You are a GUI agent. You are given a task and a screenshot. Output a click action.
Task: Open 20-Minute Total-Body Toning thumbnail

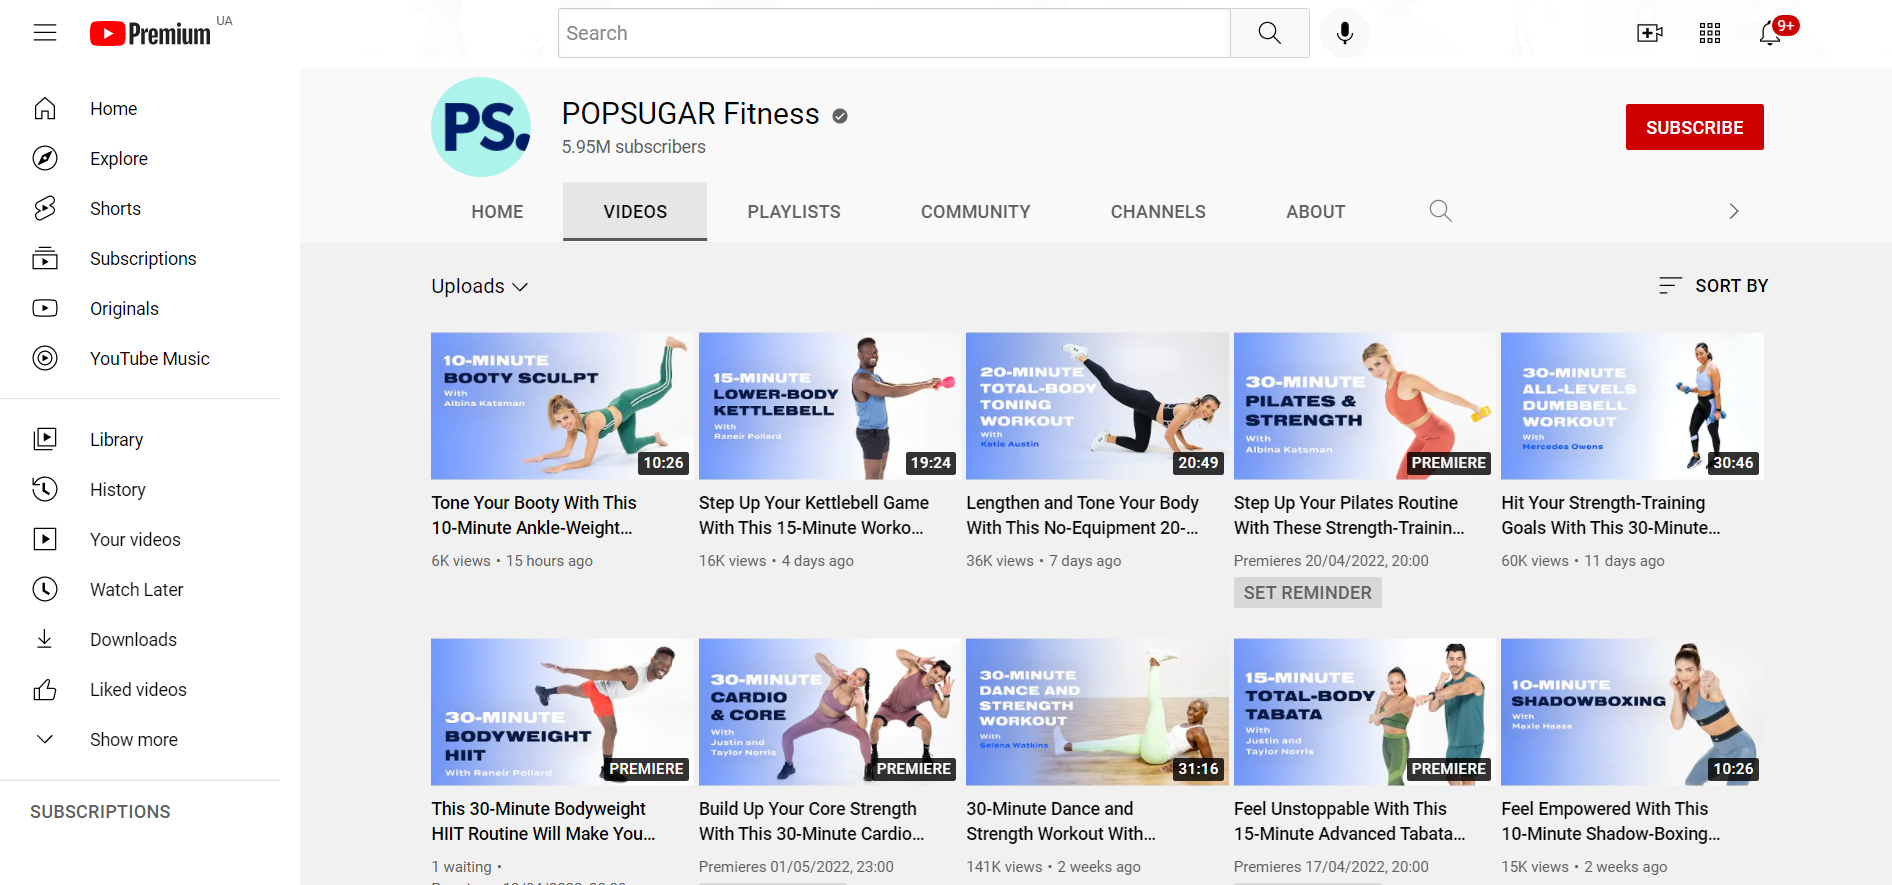1097,406
